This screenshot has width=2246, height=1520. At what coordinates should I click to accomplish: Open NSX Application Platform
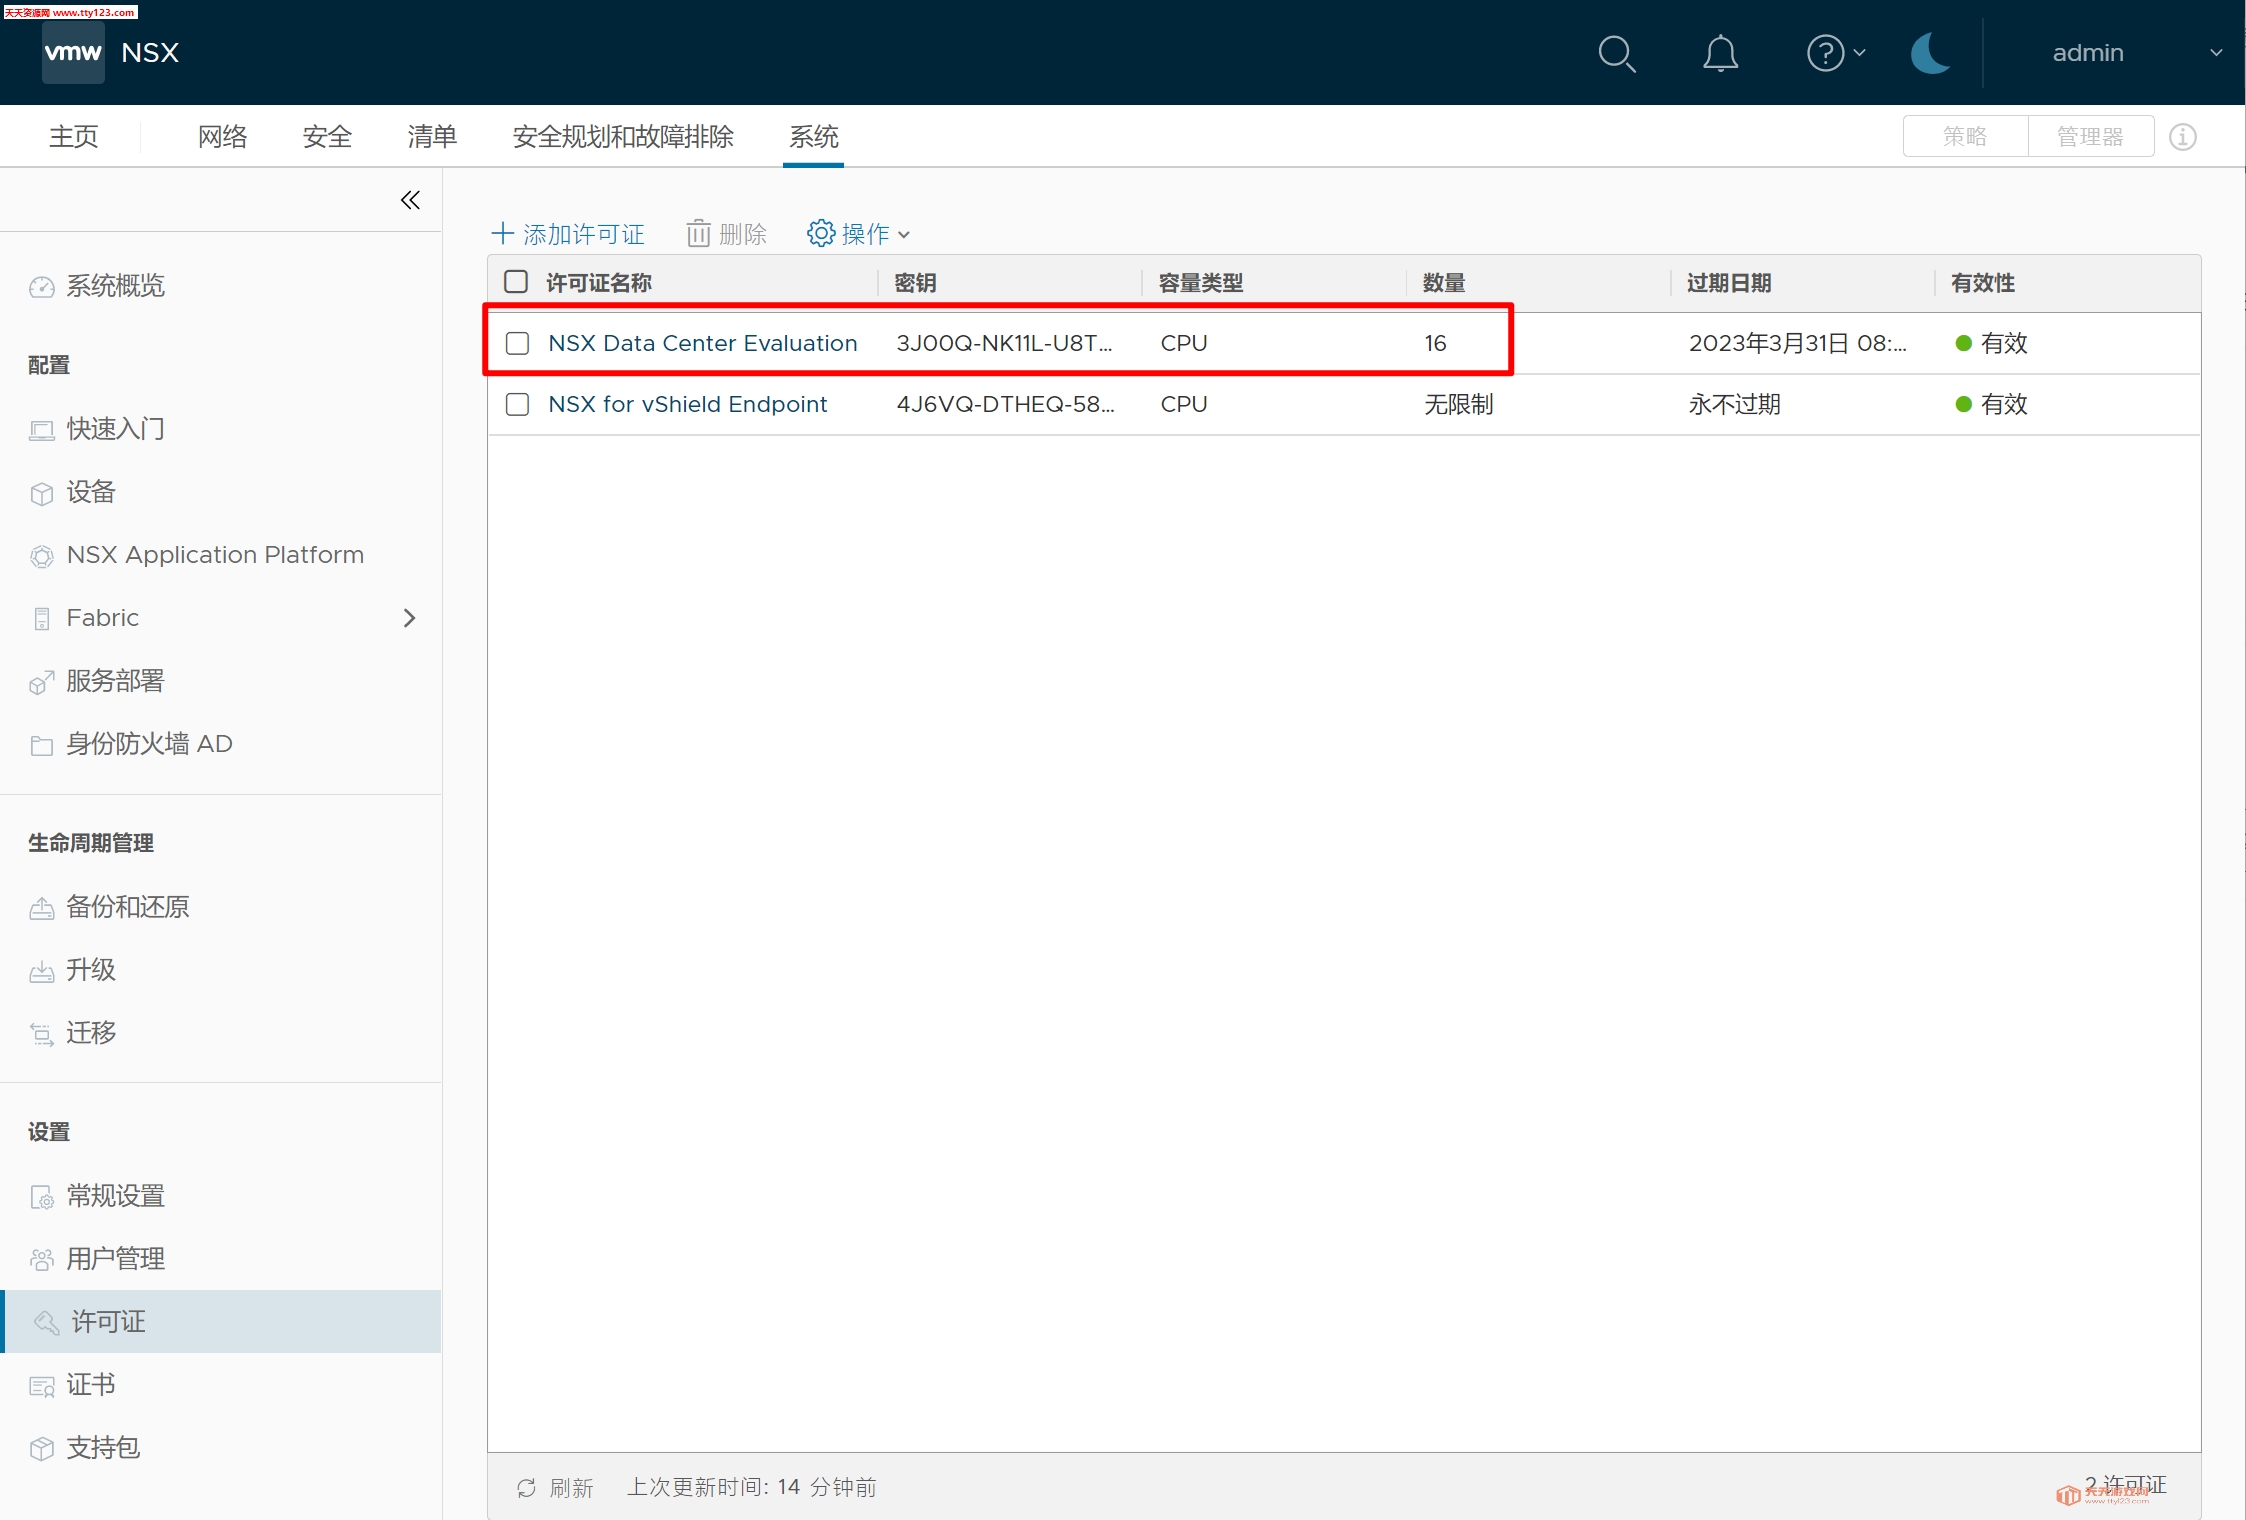click(215, 555)
